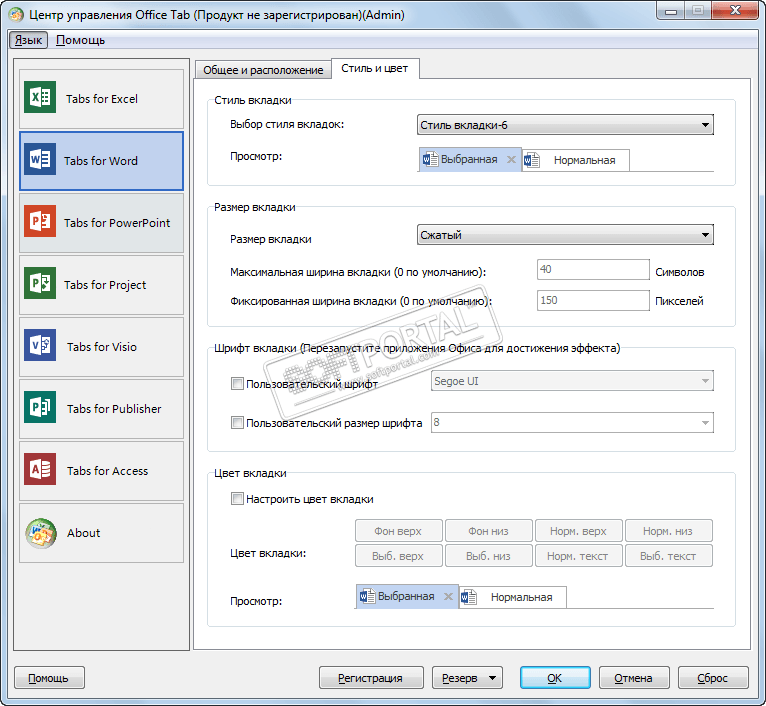Pick the Фон верх color button
766x706 pixels.
point(399,531)
